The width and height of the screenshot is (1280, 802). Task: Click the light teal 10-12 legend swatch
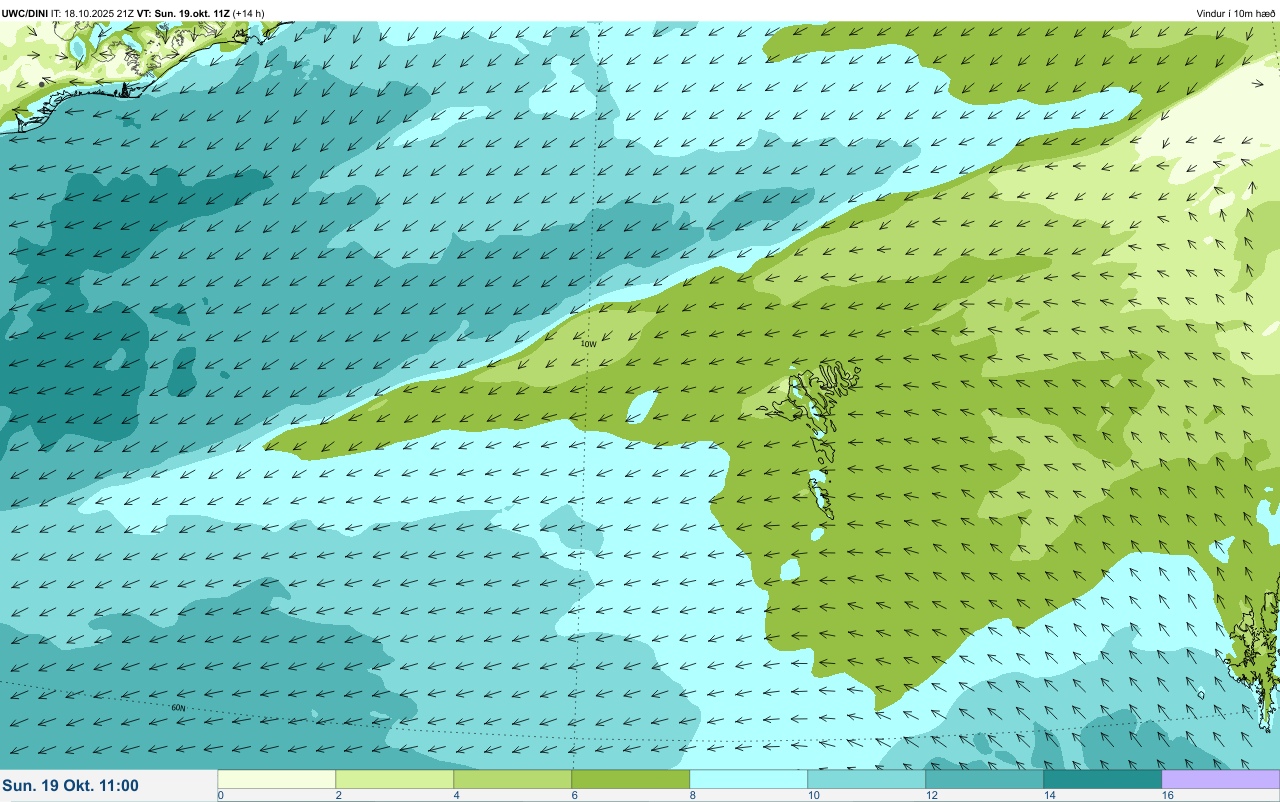[x=866, y=779]
